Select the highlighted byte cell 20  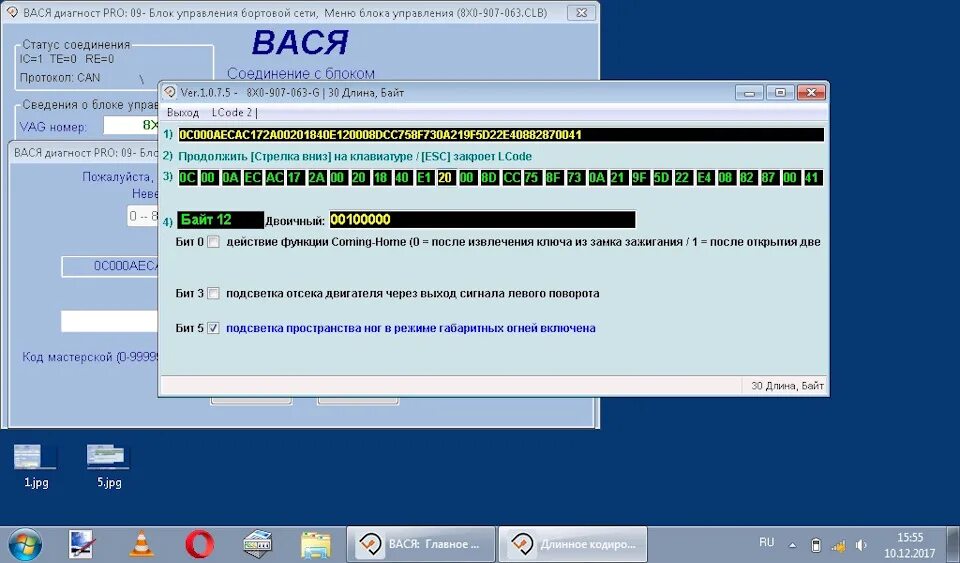(446, 178)
